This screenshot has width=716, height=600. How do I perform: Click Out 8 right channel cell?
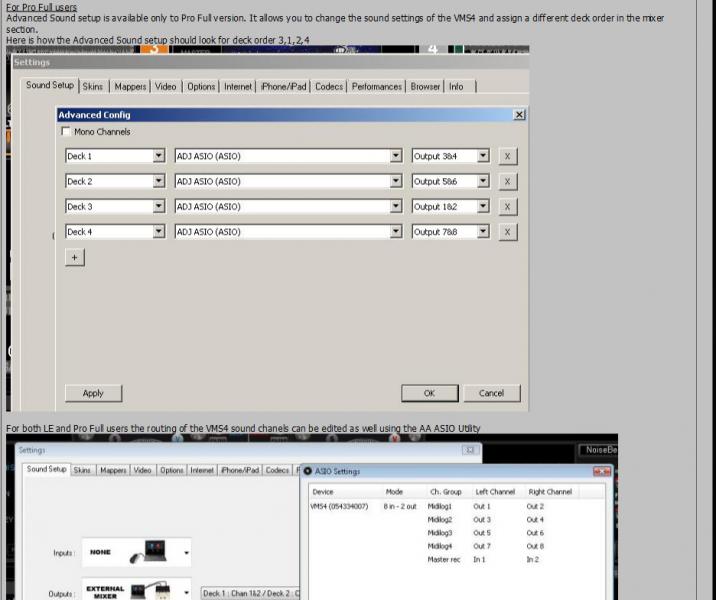(x=535, y=546)
